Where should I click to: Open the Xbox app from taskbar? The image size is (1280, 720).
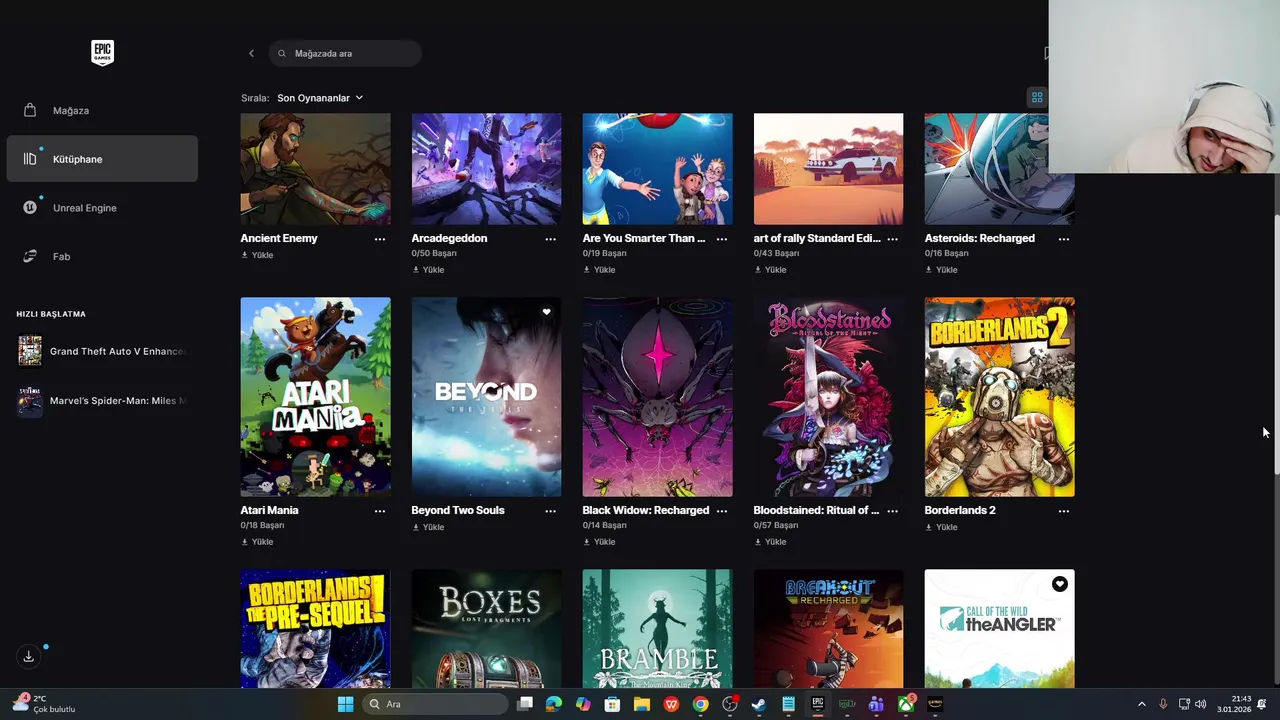tap(906, 704)
